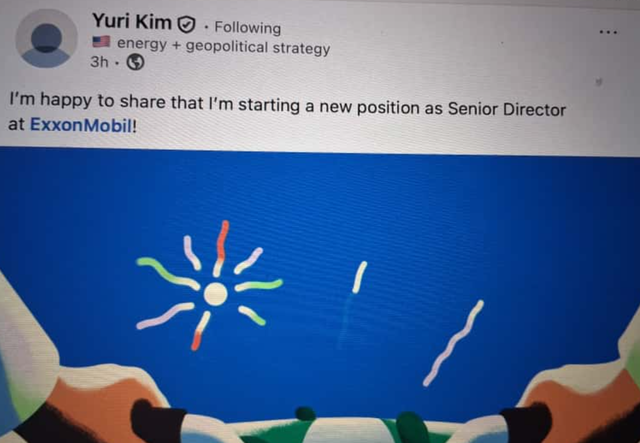Click the verified shield badge beside Yuri Kim
This screenshot has height=443, width=640.
point(187,25)
